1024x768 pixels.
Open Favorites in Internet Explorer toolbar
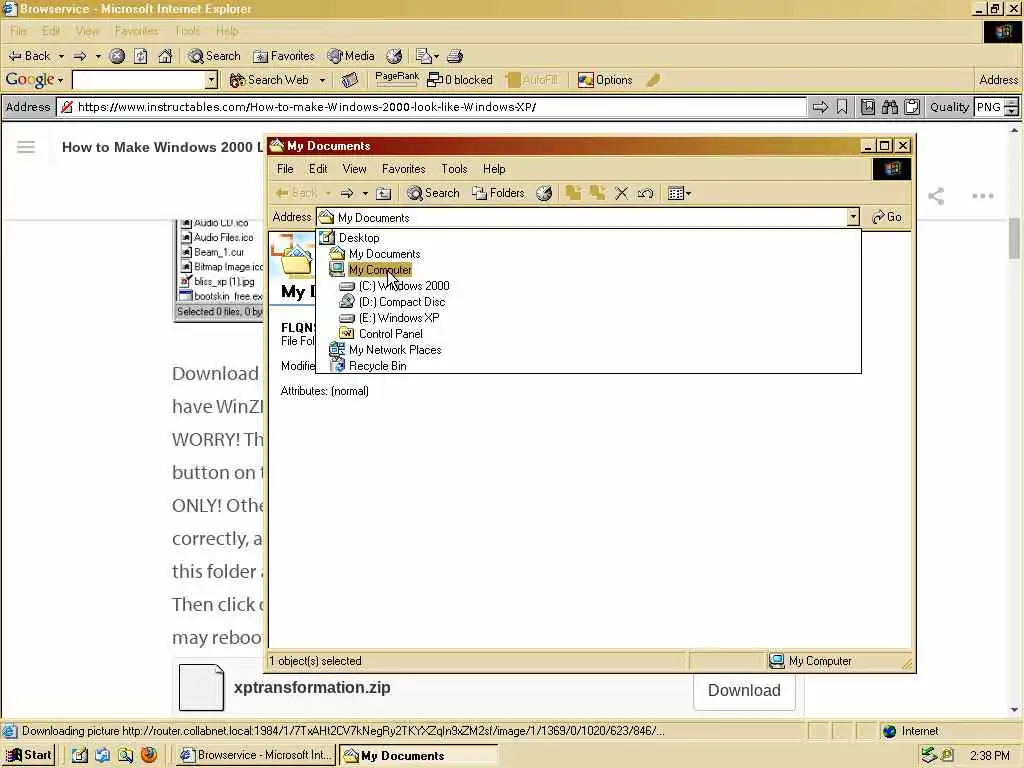coord(283,56)
